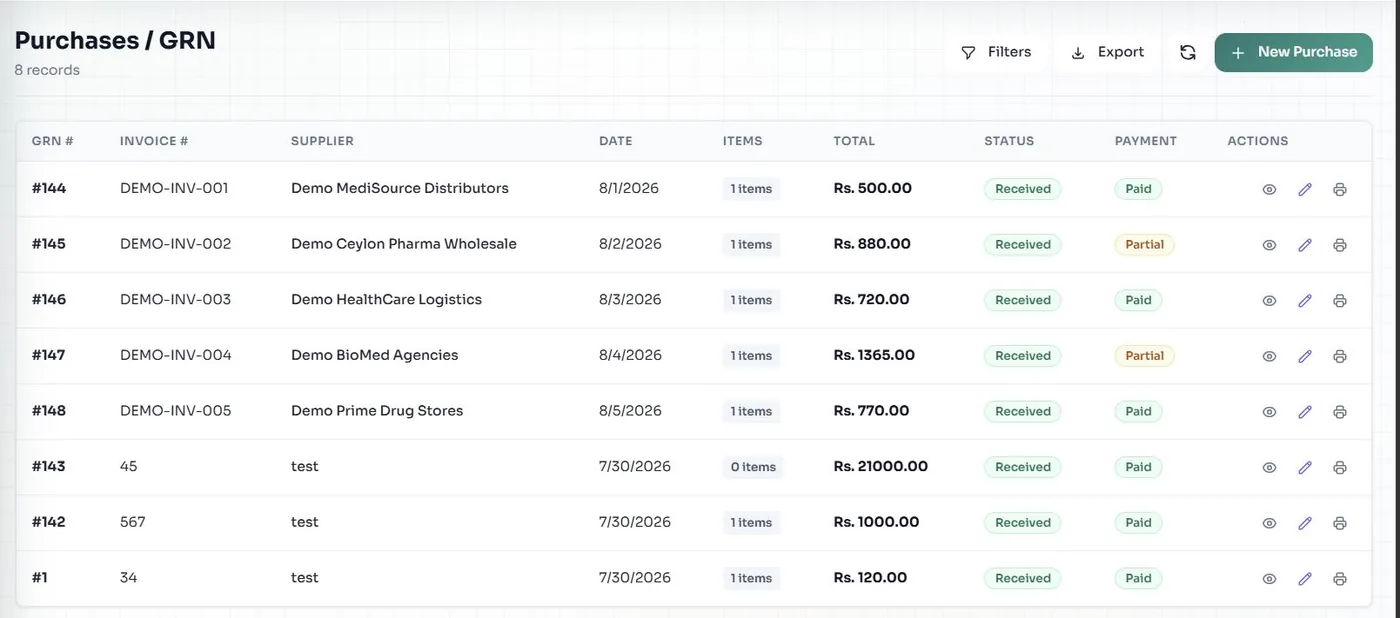View details of GRN #144
Image resolution: width=1400 pixels, height=618 pixels.
tap(1269, 189)
